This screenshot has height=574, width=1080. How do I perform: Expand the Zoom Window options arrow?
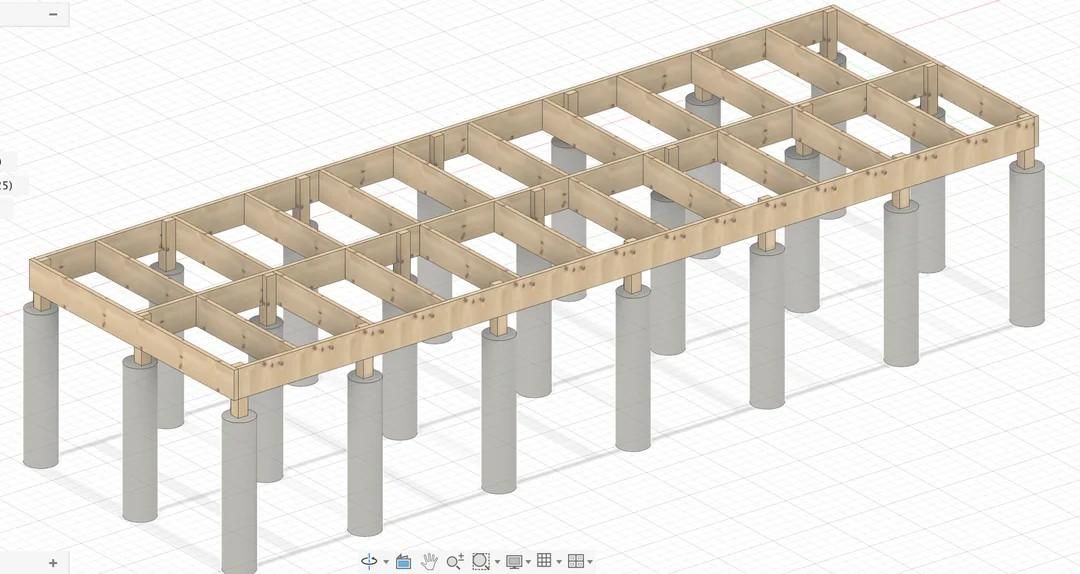click(497, 562)
